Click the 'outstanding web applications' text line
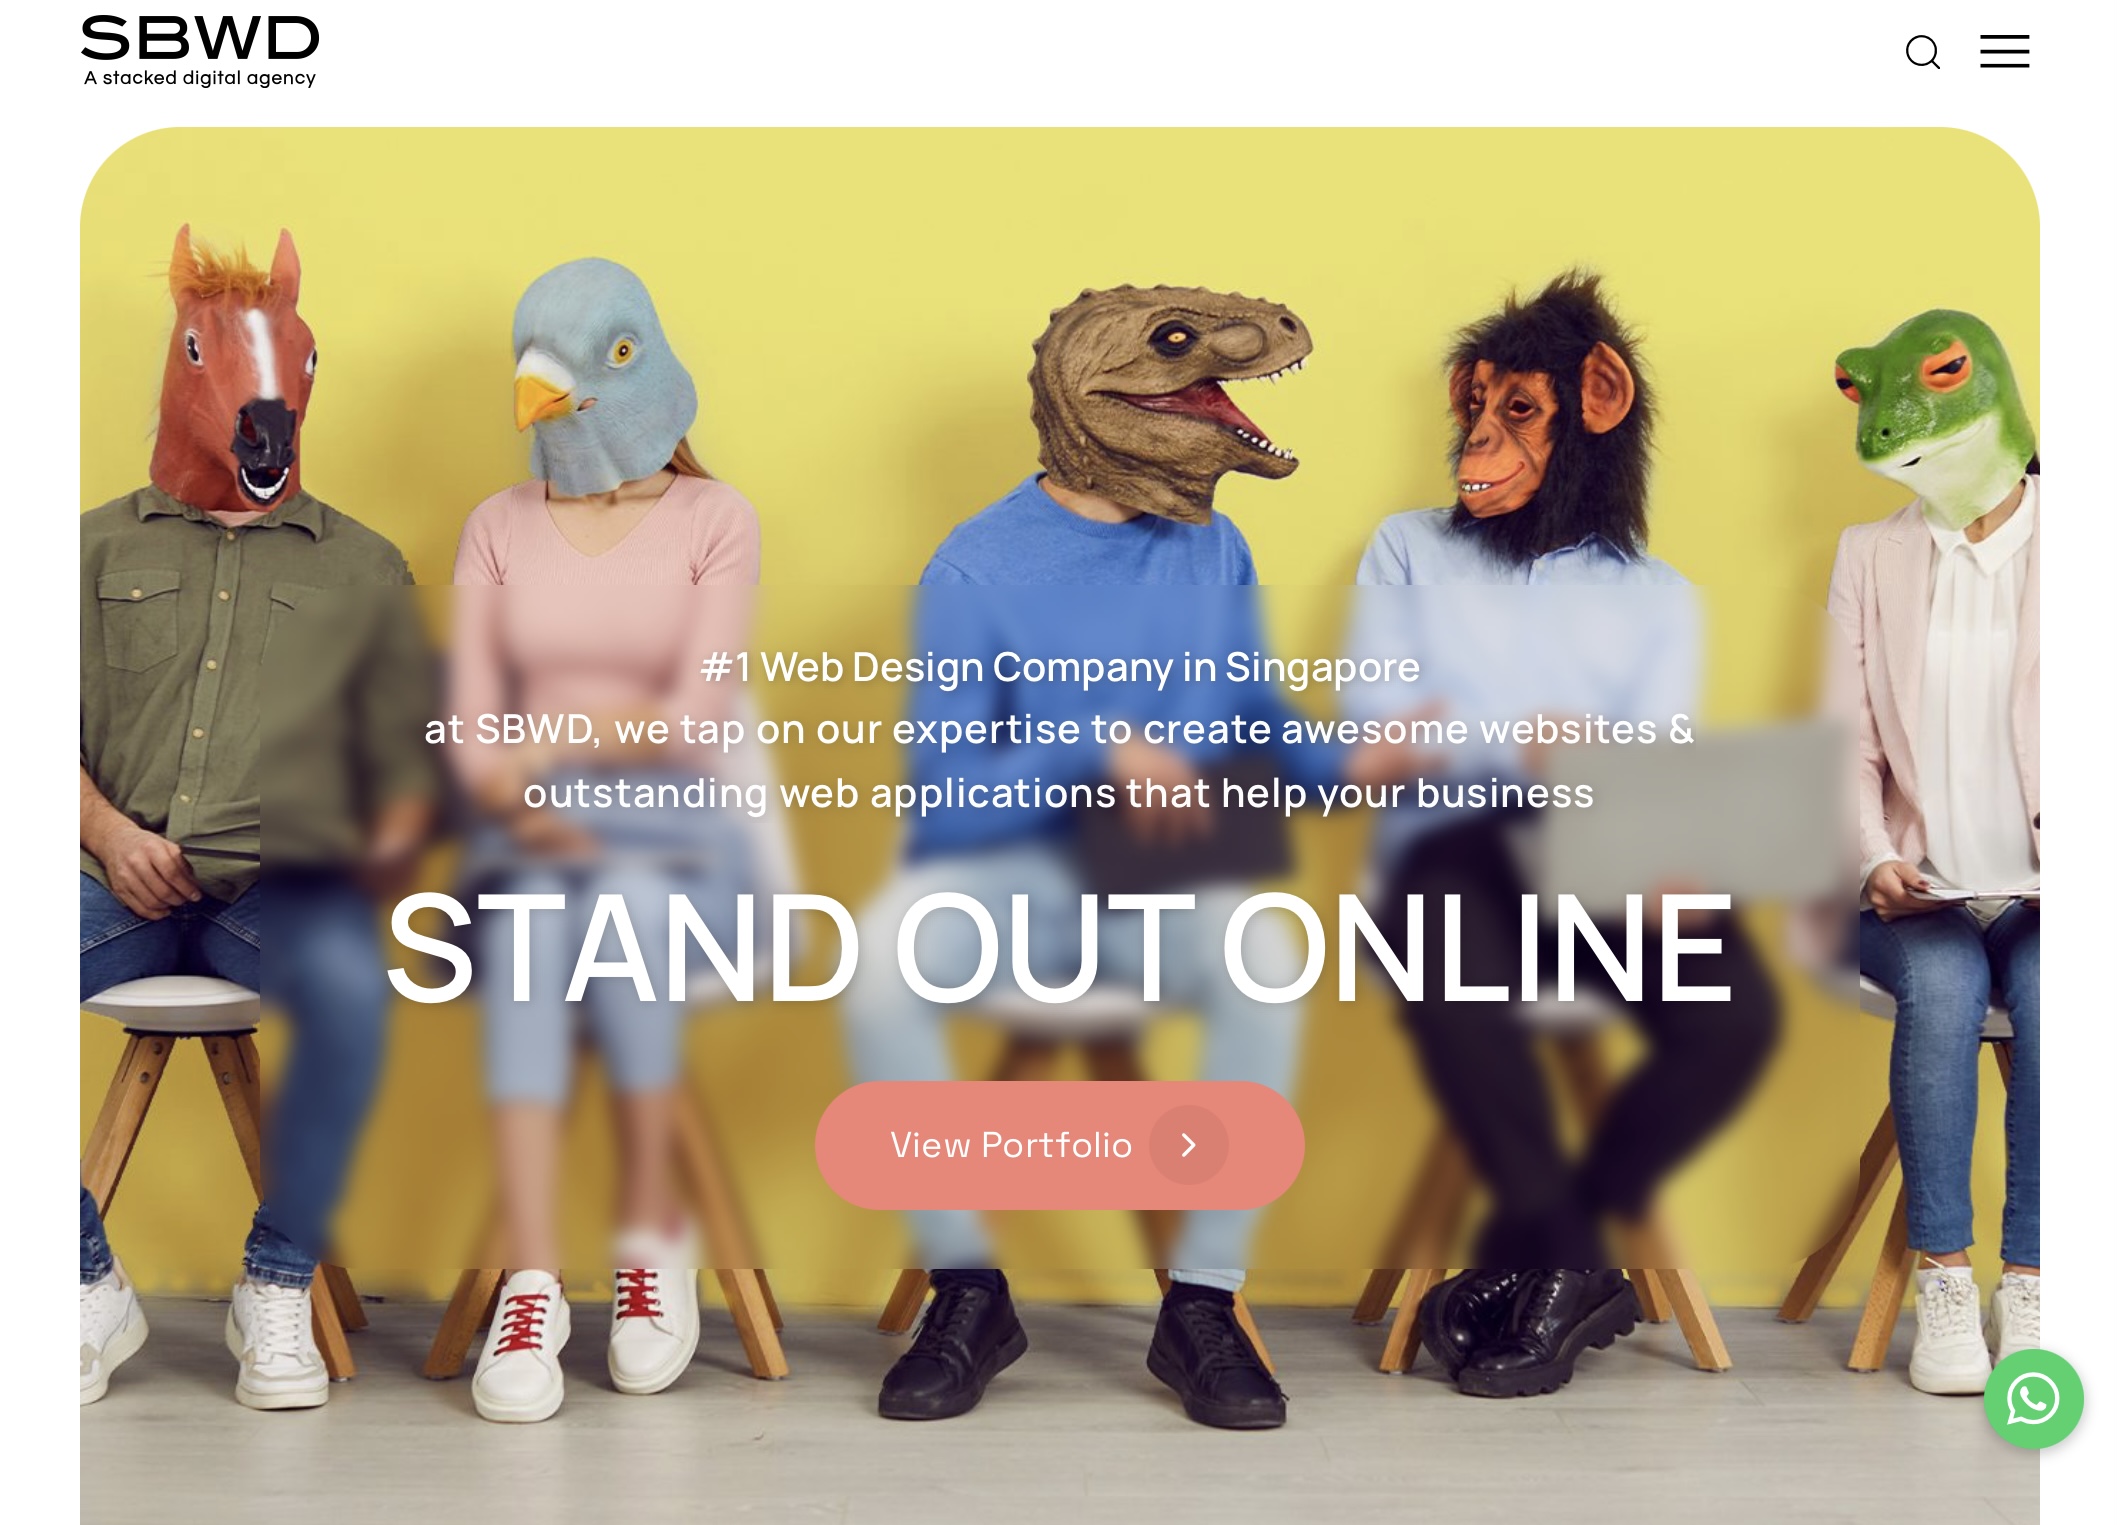 (x=1059, y=793)
